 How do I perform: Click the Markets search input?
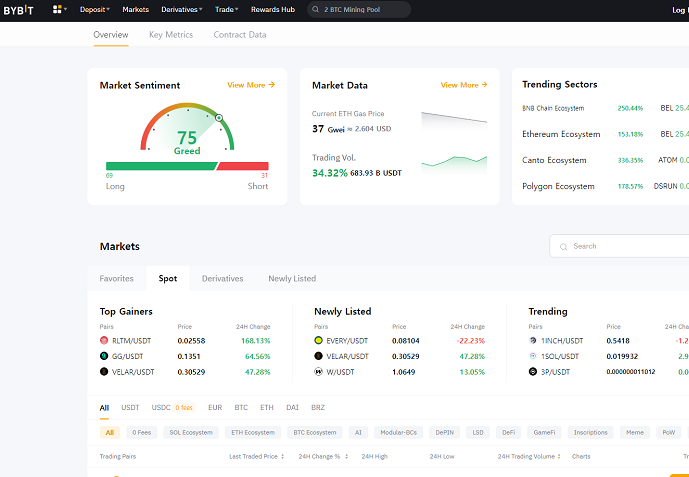620,246
